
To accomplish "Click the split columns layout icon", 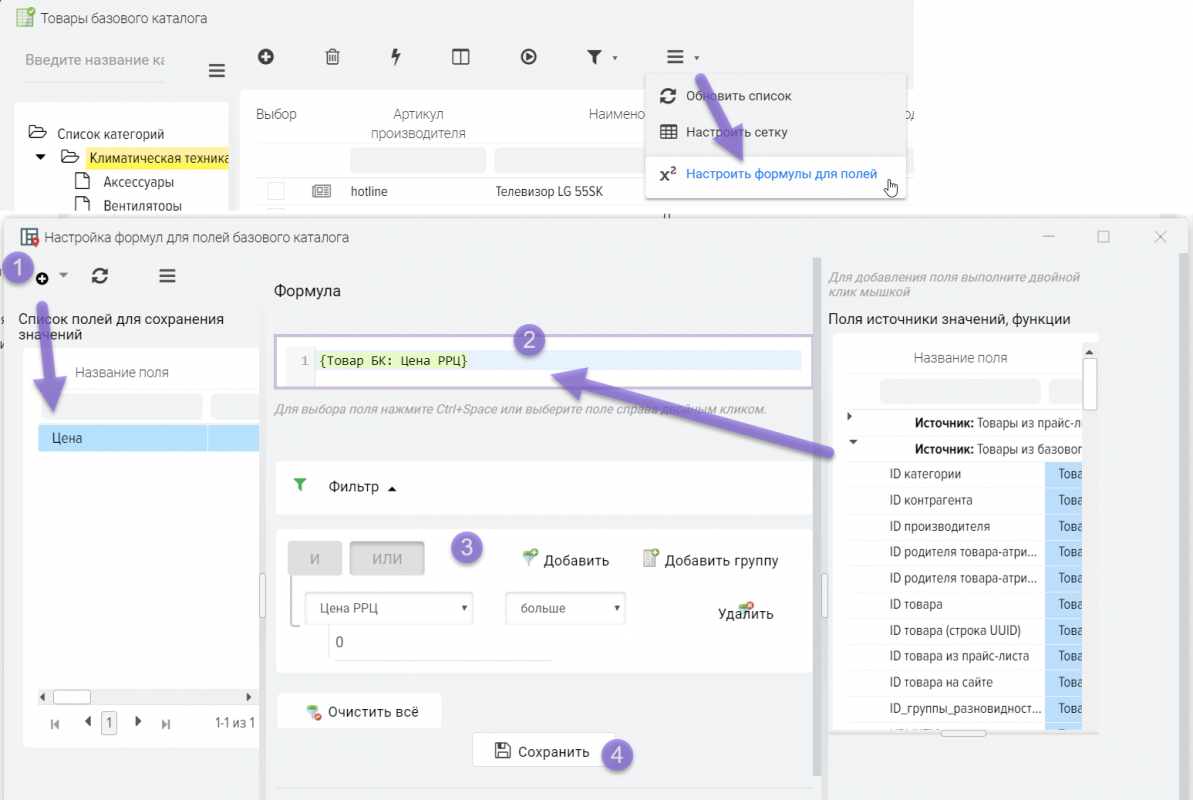I will 461,57.
